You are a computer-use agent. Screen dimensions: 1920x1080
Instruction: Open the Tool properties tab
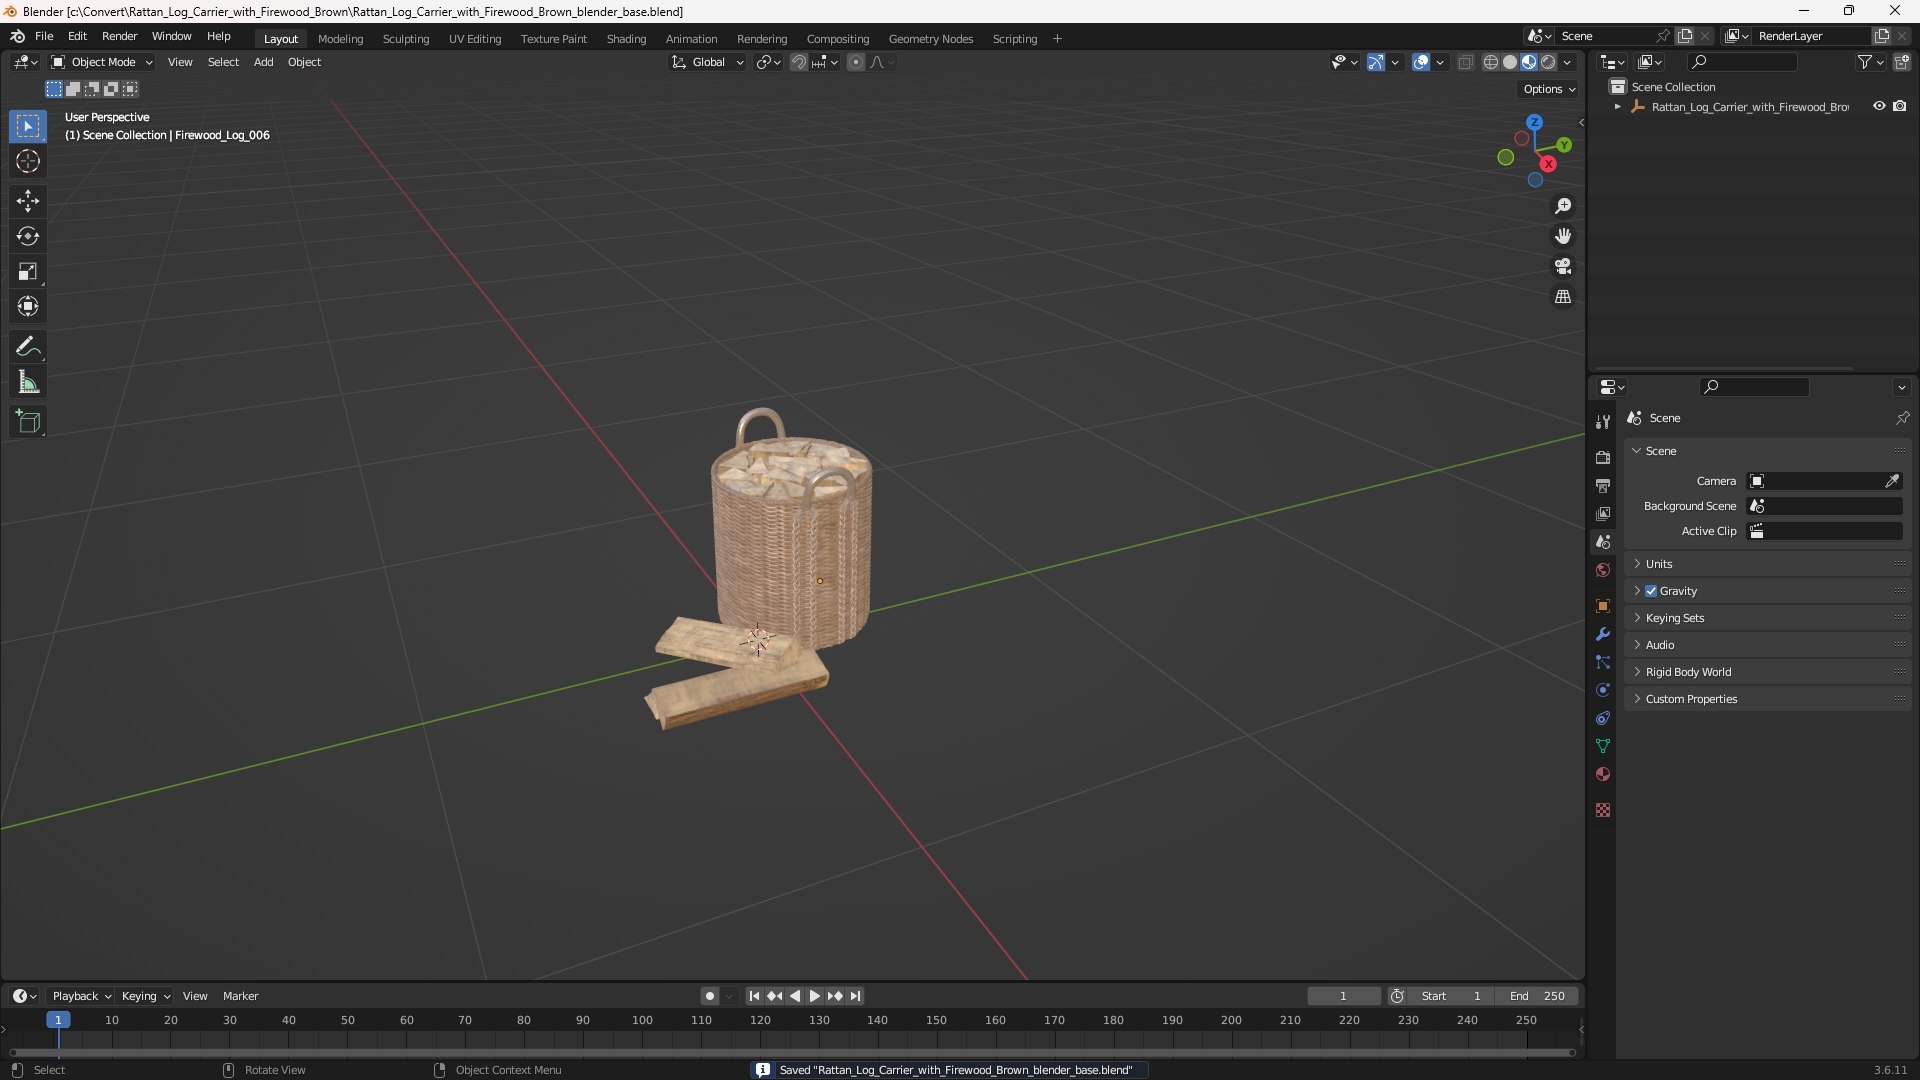click(1603, 422)
